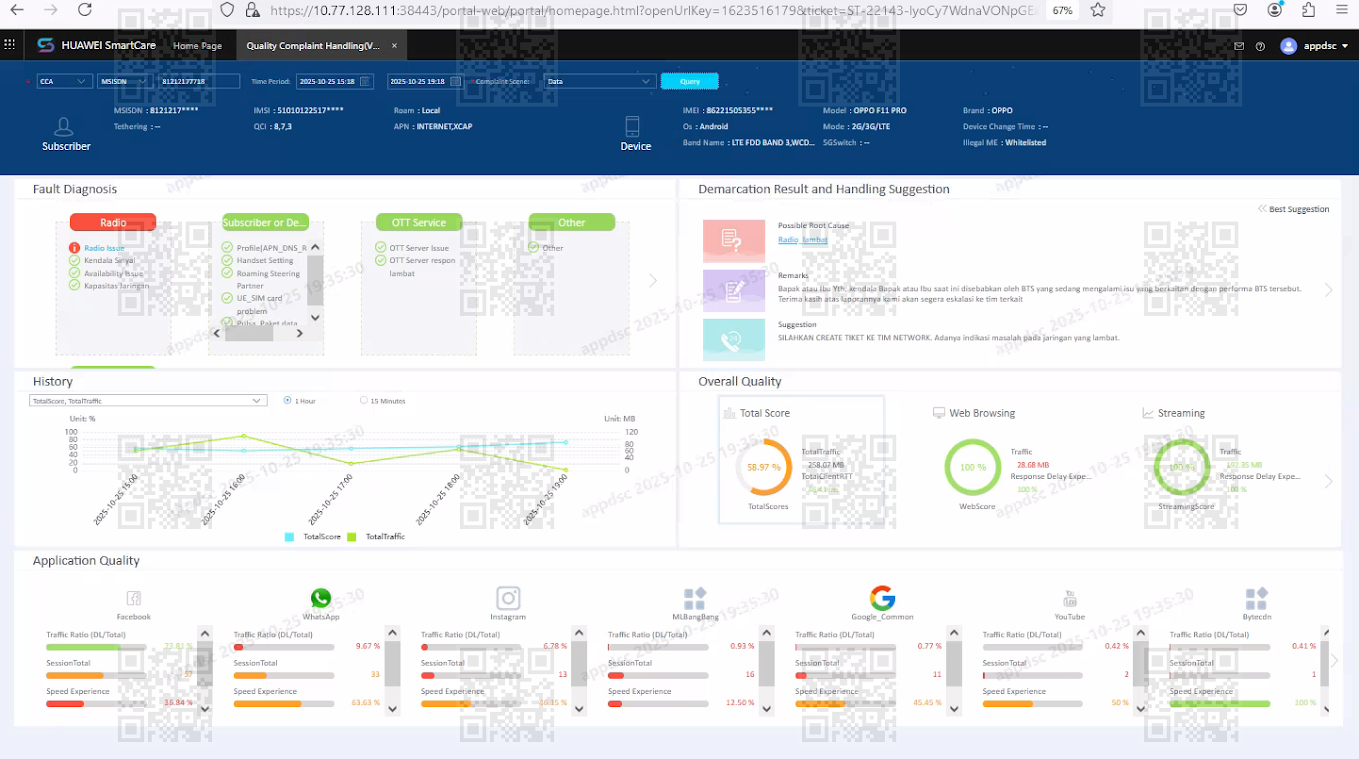Click the Instagram application icon
The height and width of the screenshot is (759, 1359).
tap(508, 598)
